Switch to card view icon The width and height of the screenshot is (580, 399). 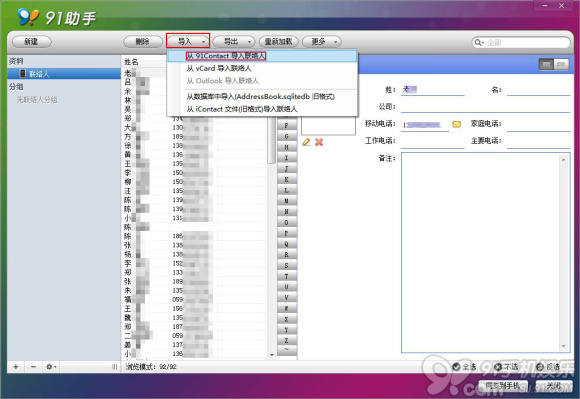[546, 65]
